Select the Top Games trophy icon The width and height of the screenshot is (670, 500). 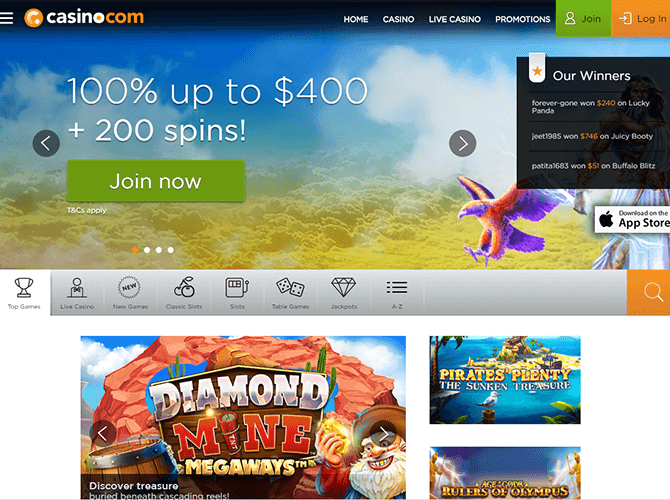point(24,293)
